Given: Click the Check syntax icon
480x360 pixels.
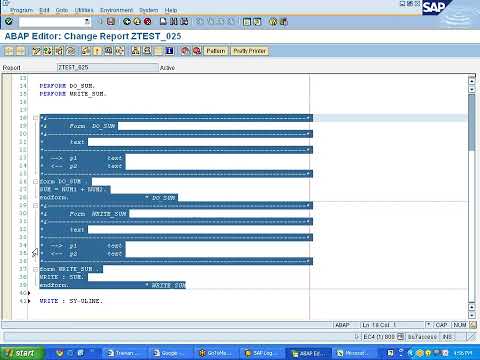Looking at the screenshot, I should (x=86, y=51).
